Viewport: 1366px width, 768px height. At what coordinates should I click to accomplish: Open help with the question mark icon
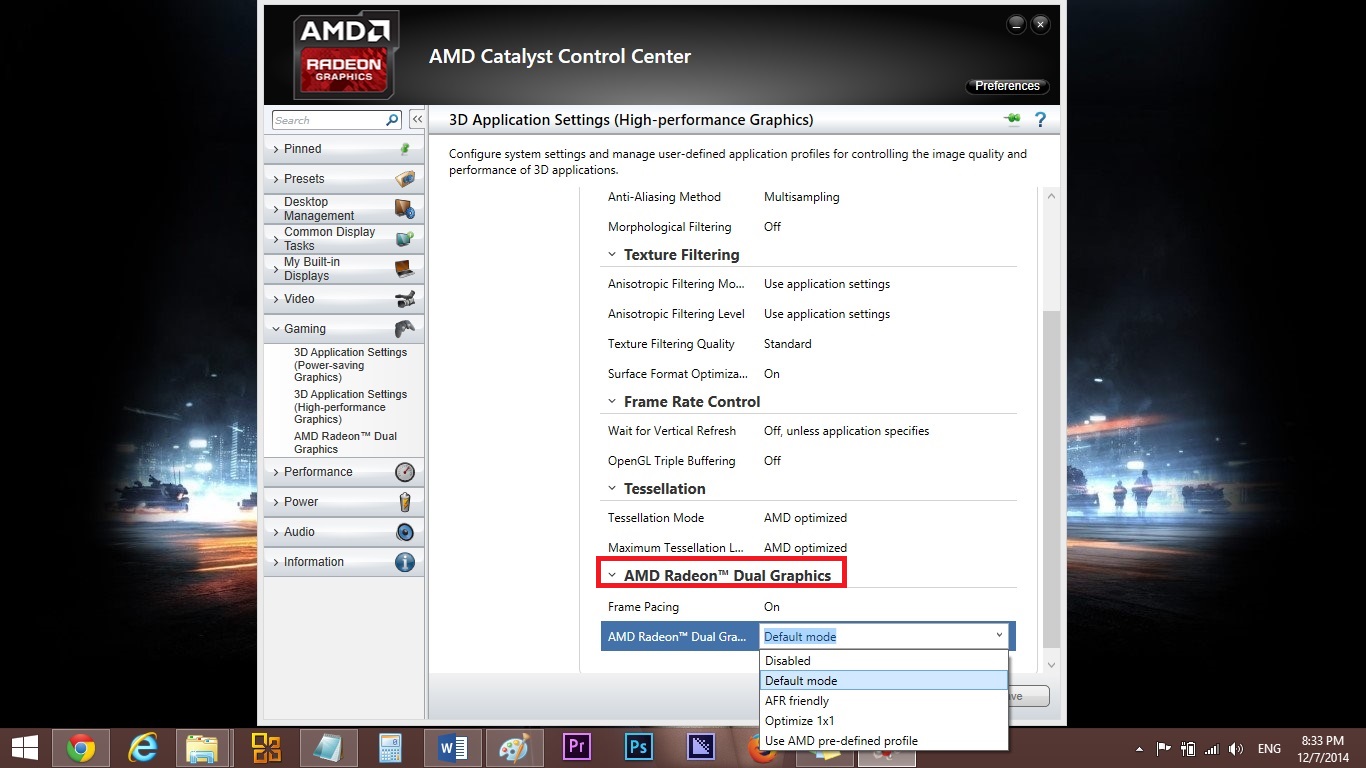tap(1040, 120)
